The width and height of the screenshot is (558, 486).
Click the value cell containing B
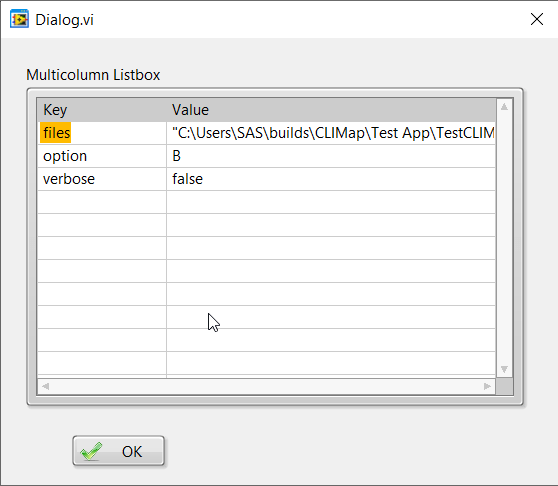click(x=331, y=156)
